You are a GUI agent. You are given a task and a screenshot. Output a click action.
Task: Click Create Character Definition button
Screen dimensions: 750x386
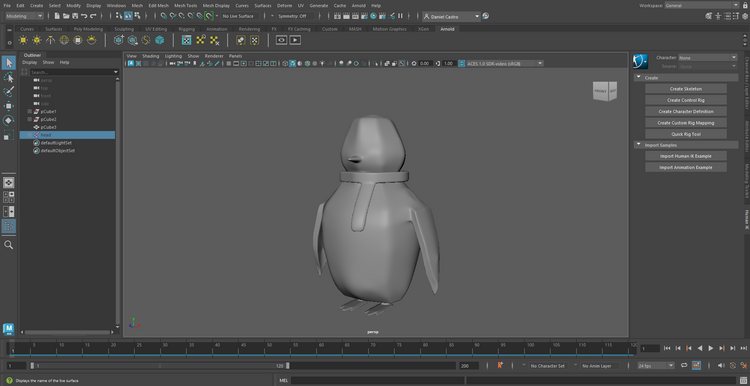tap(685, 111)
